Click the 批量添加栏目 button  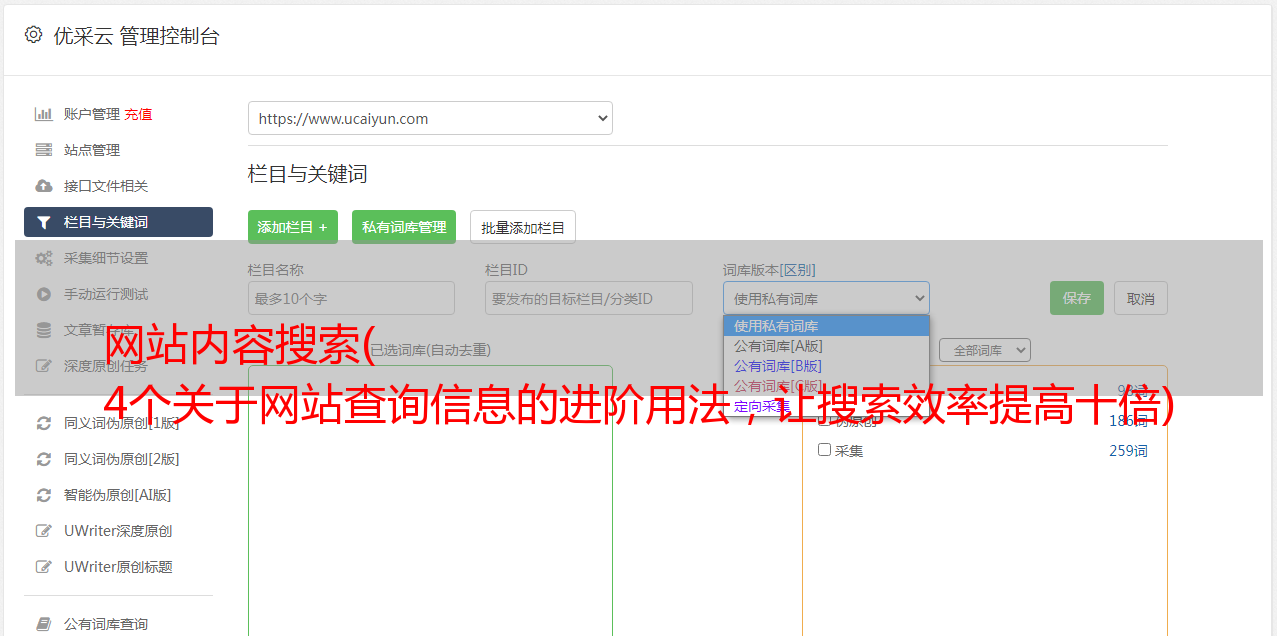pos(523,227)
